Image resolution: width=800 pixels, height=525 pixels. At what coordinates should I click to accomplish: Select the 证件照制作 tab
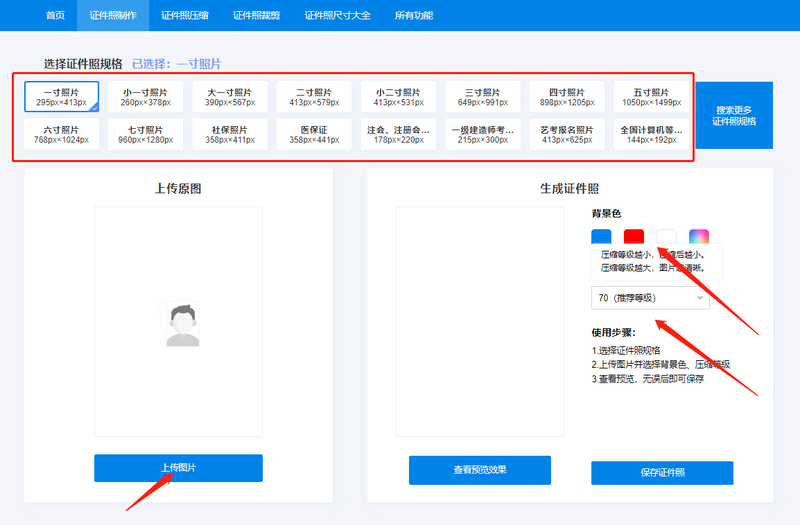click(113, 15)
